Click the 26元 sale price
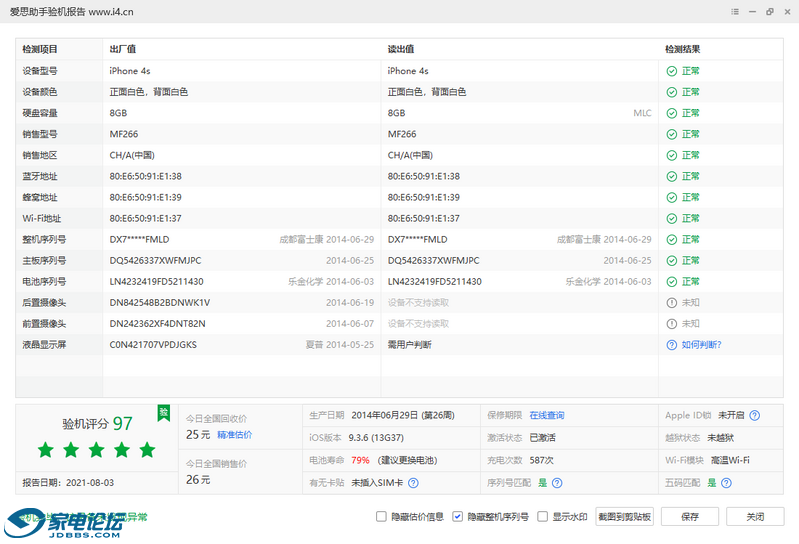The width and height of the screenshot is (799, 544). pos(198,480)
